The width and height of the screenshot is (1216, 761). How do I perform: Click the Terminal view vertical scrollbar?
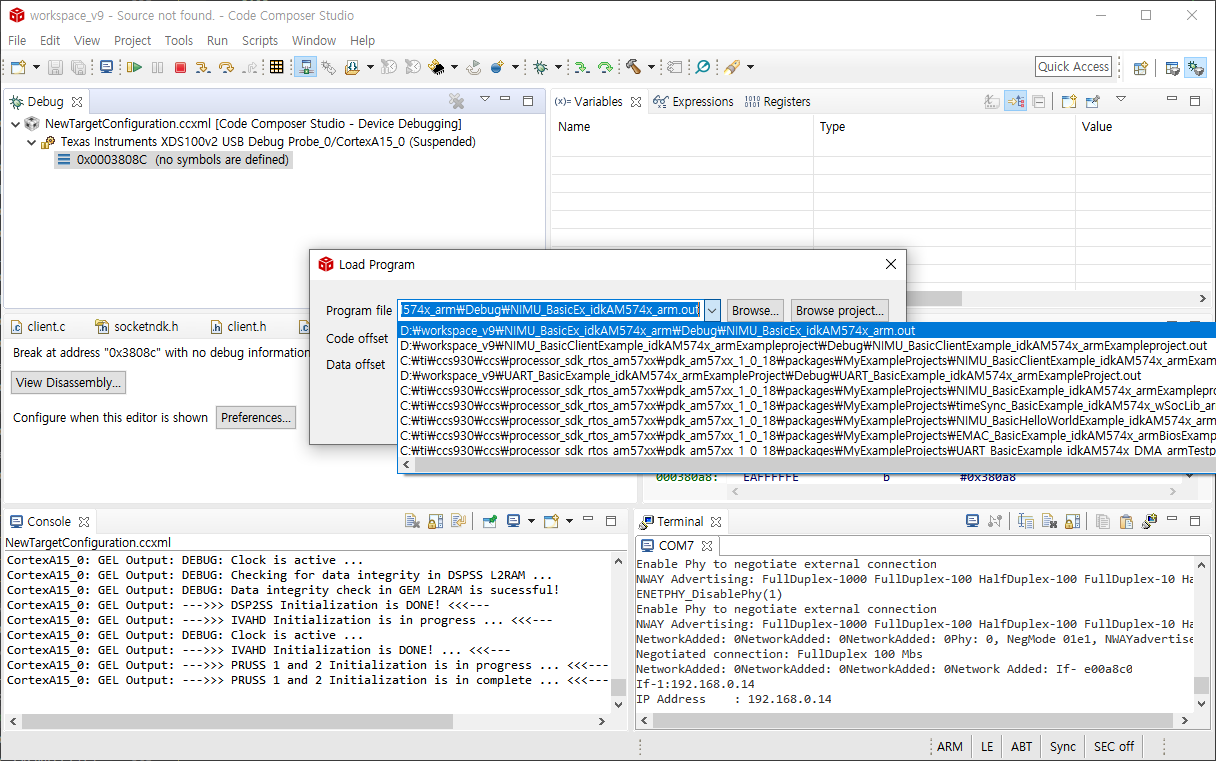point(1202,634)
